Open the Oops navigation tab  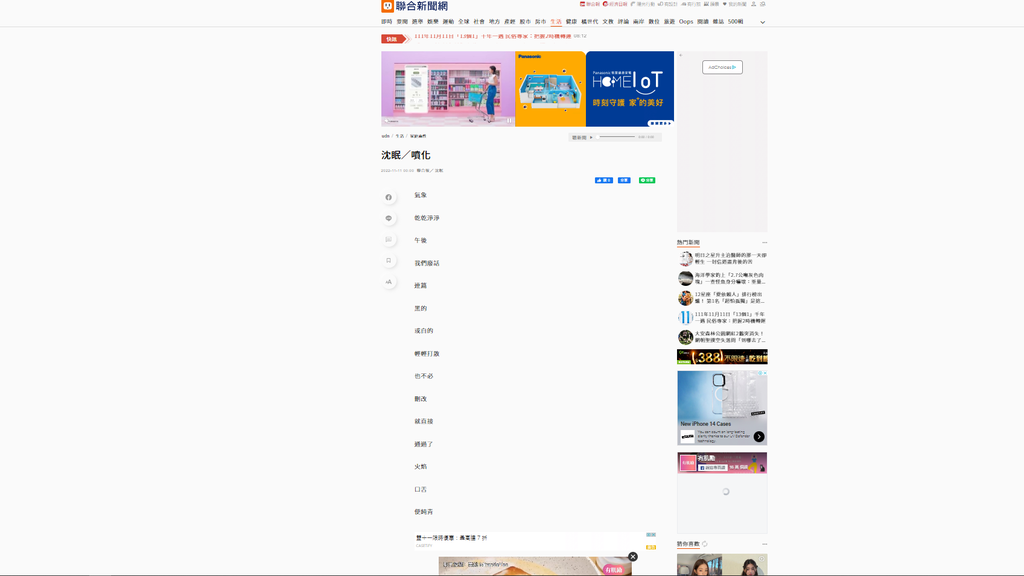686,21
